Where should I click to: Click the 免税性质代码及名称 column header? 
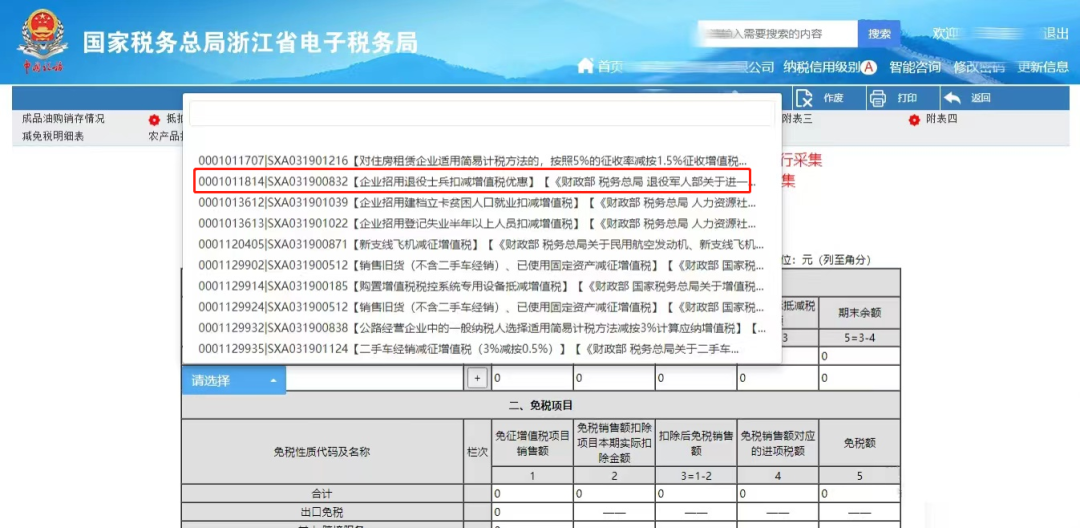coord(322,452)
